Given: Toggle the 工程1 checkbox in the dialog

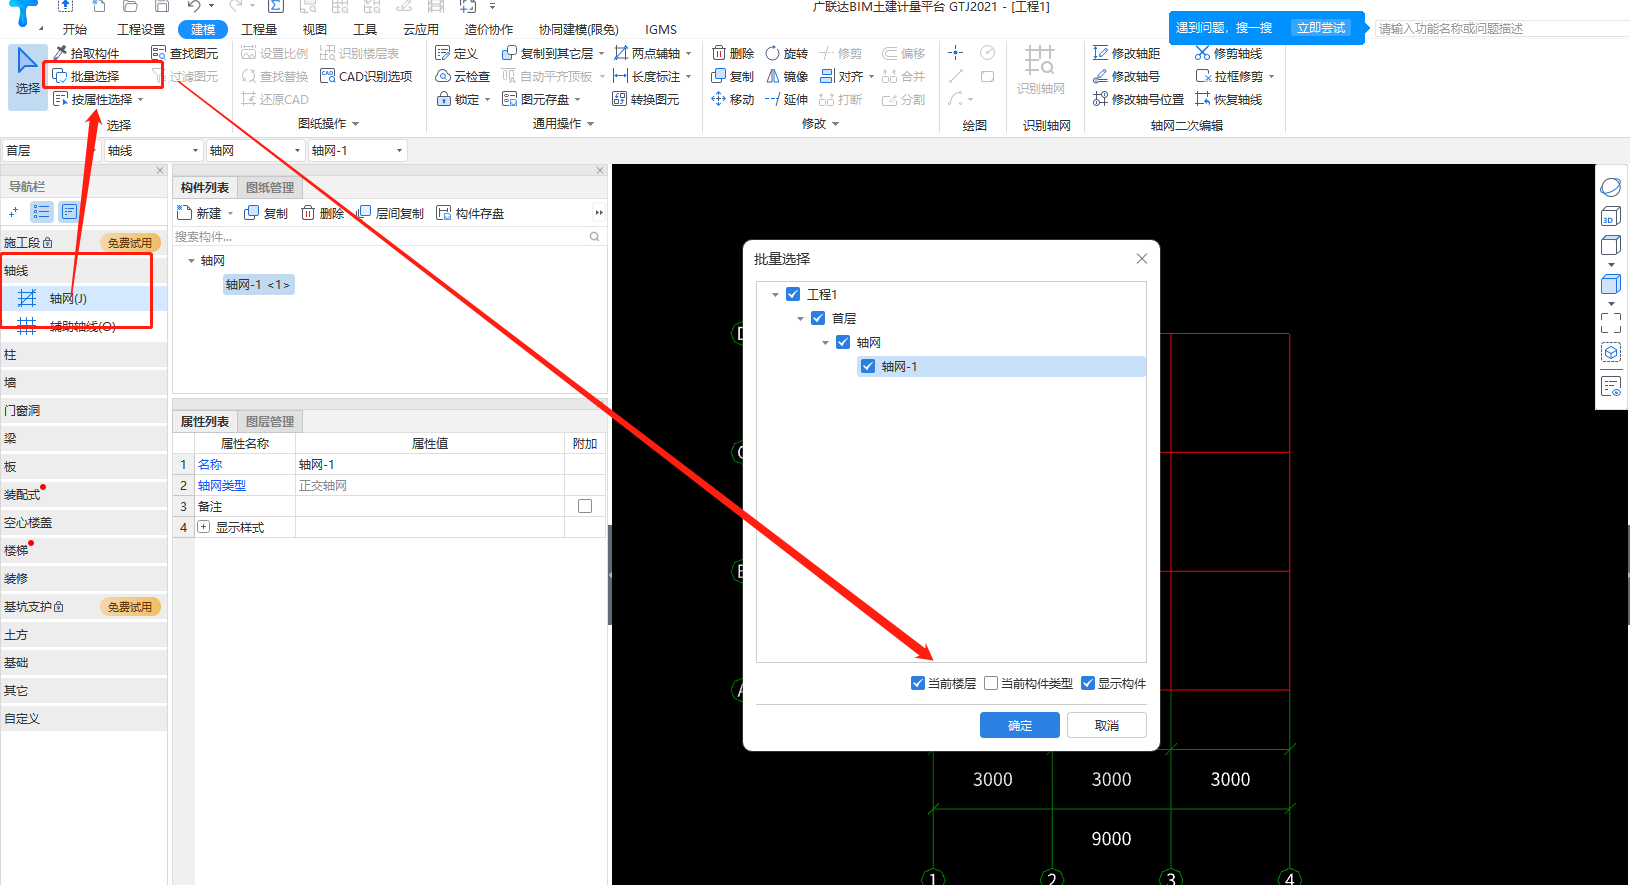Looking at the screenshot, I should [x=793, y=294].
